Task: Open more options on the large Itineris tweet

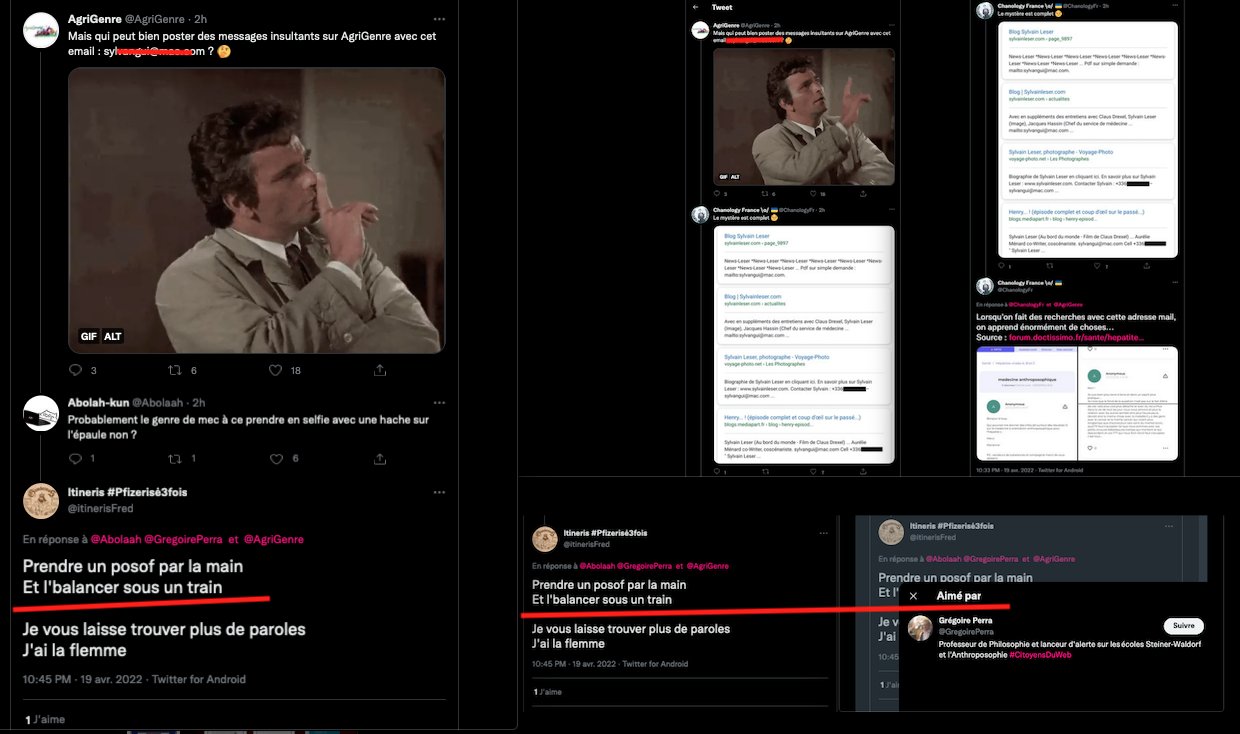Action: (x=439, y=493)
